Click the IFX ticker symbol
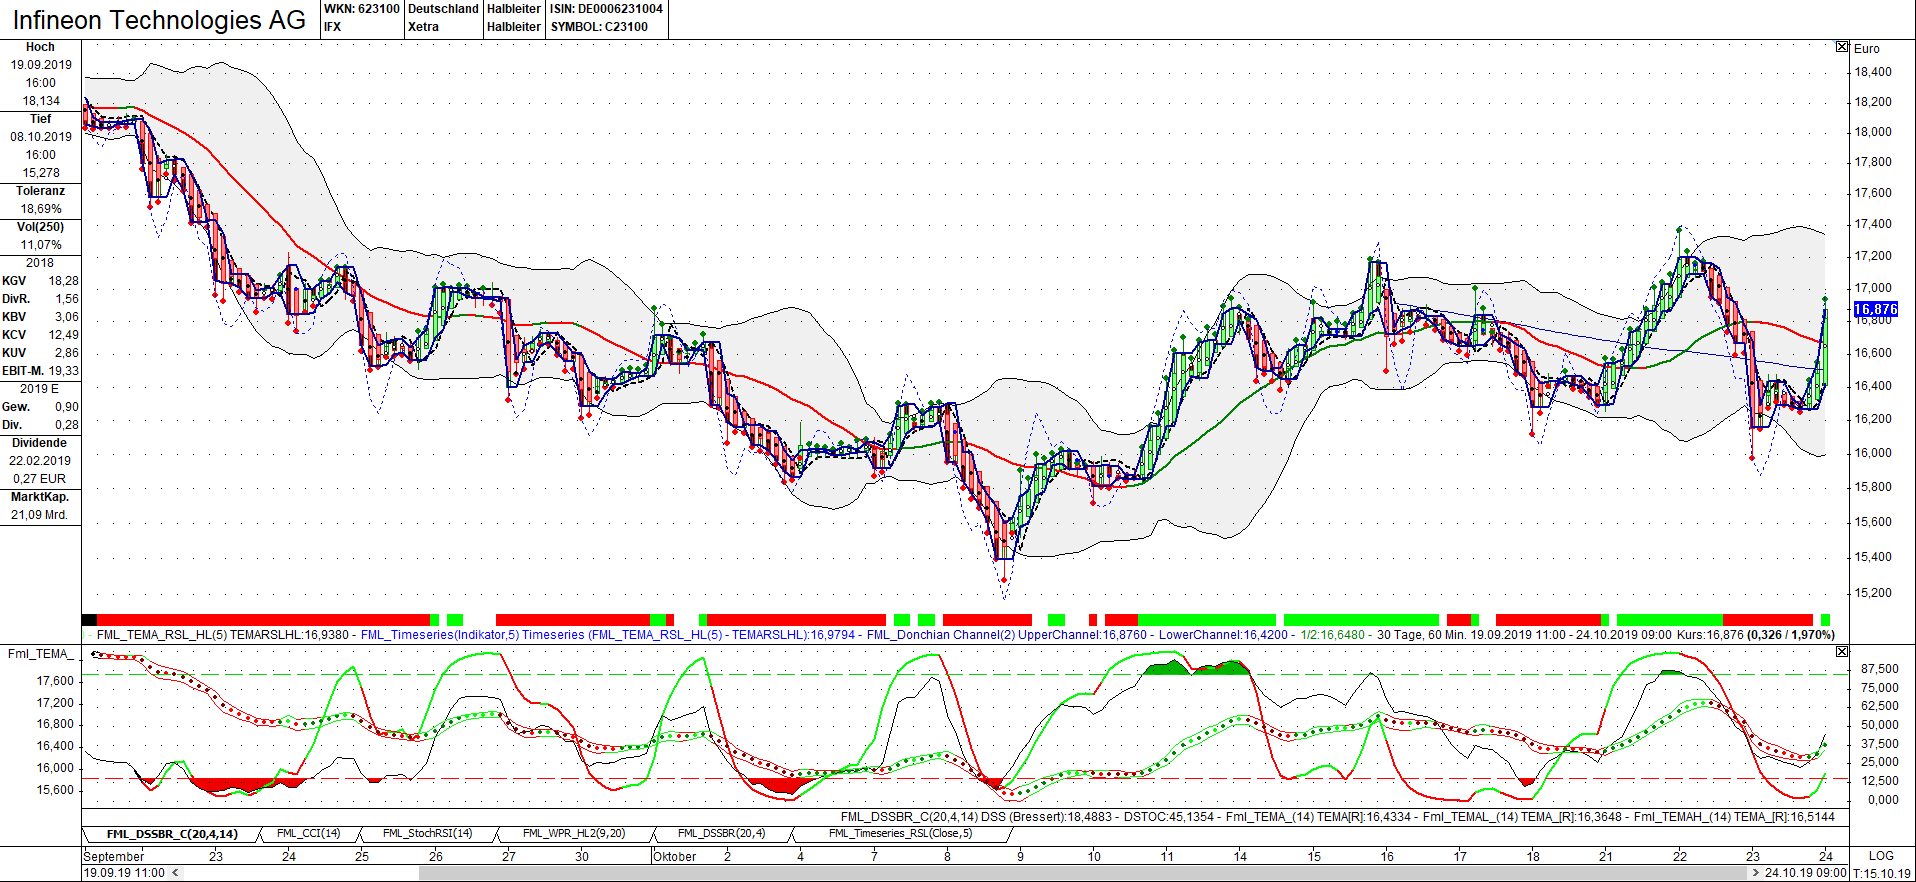 [x=332, y=27]
